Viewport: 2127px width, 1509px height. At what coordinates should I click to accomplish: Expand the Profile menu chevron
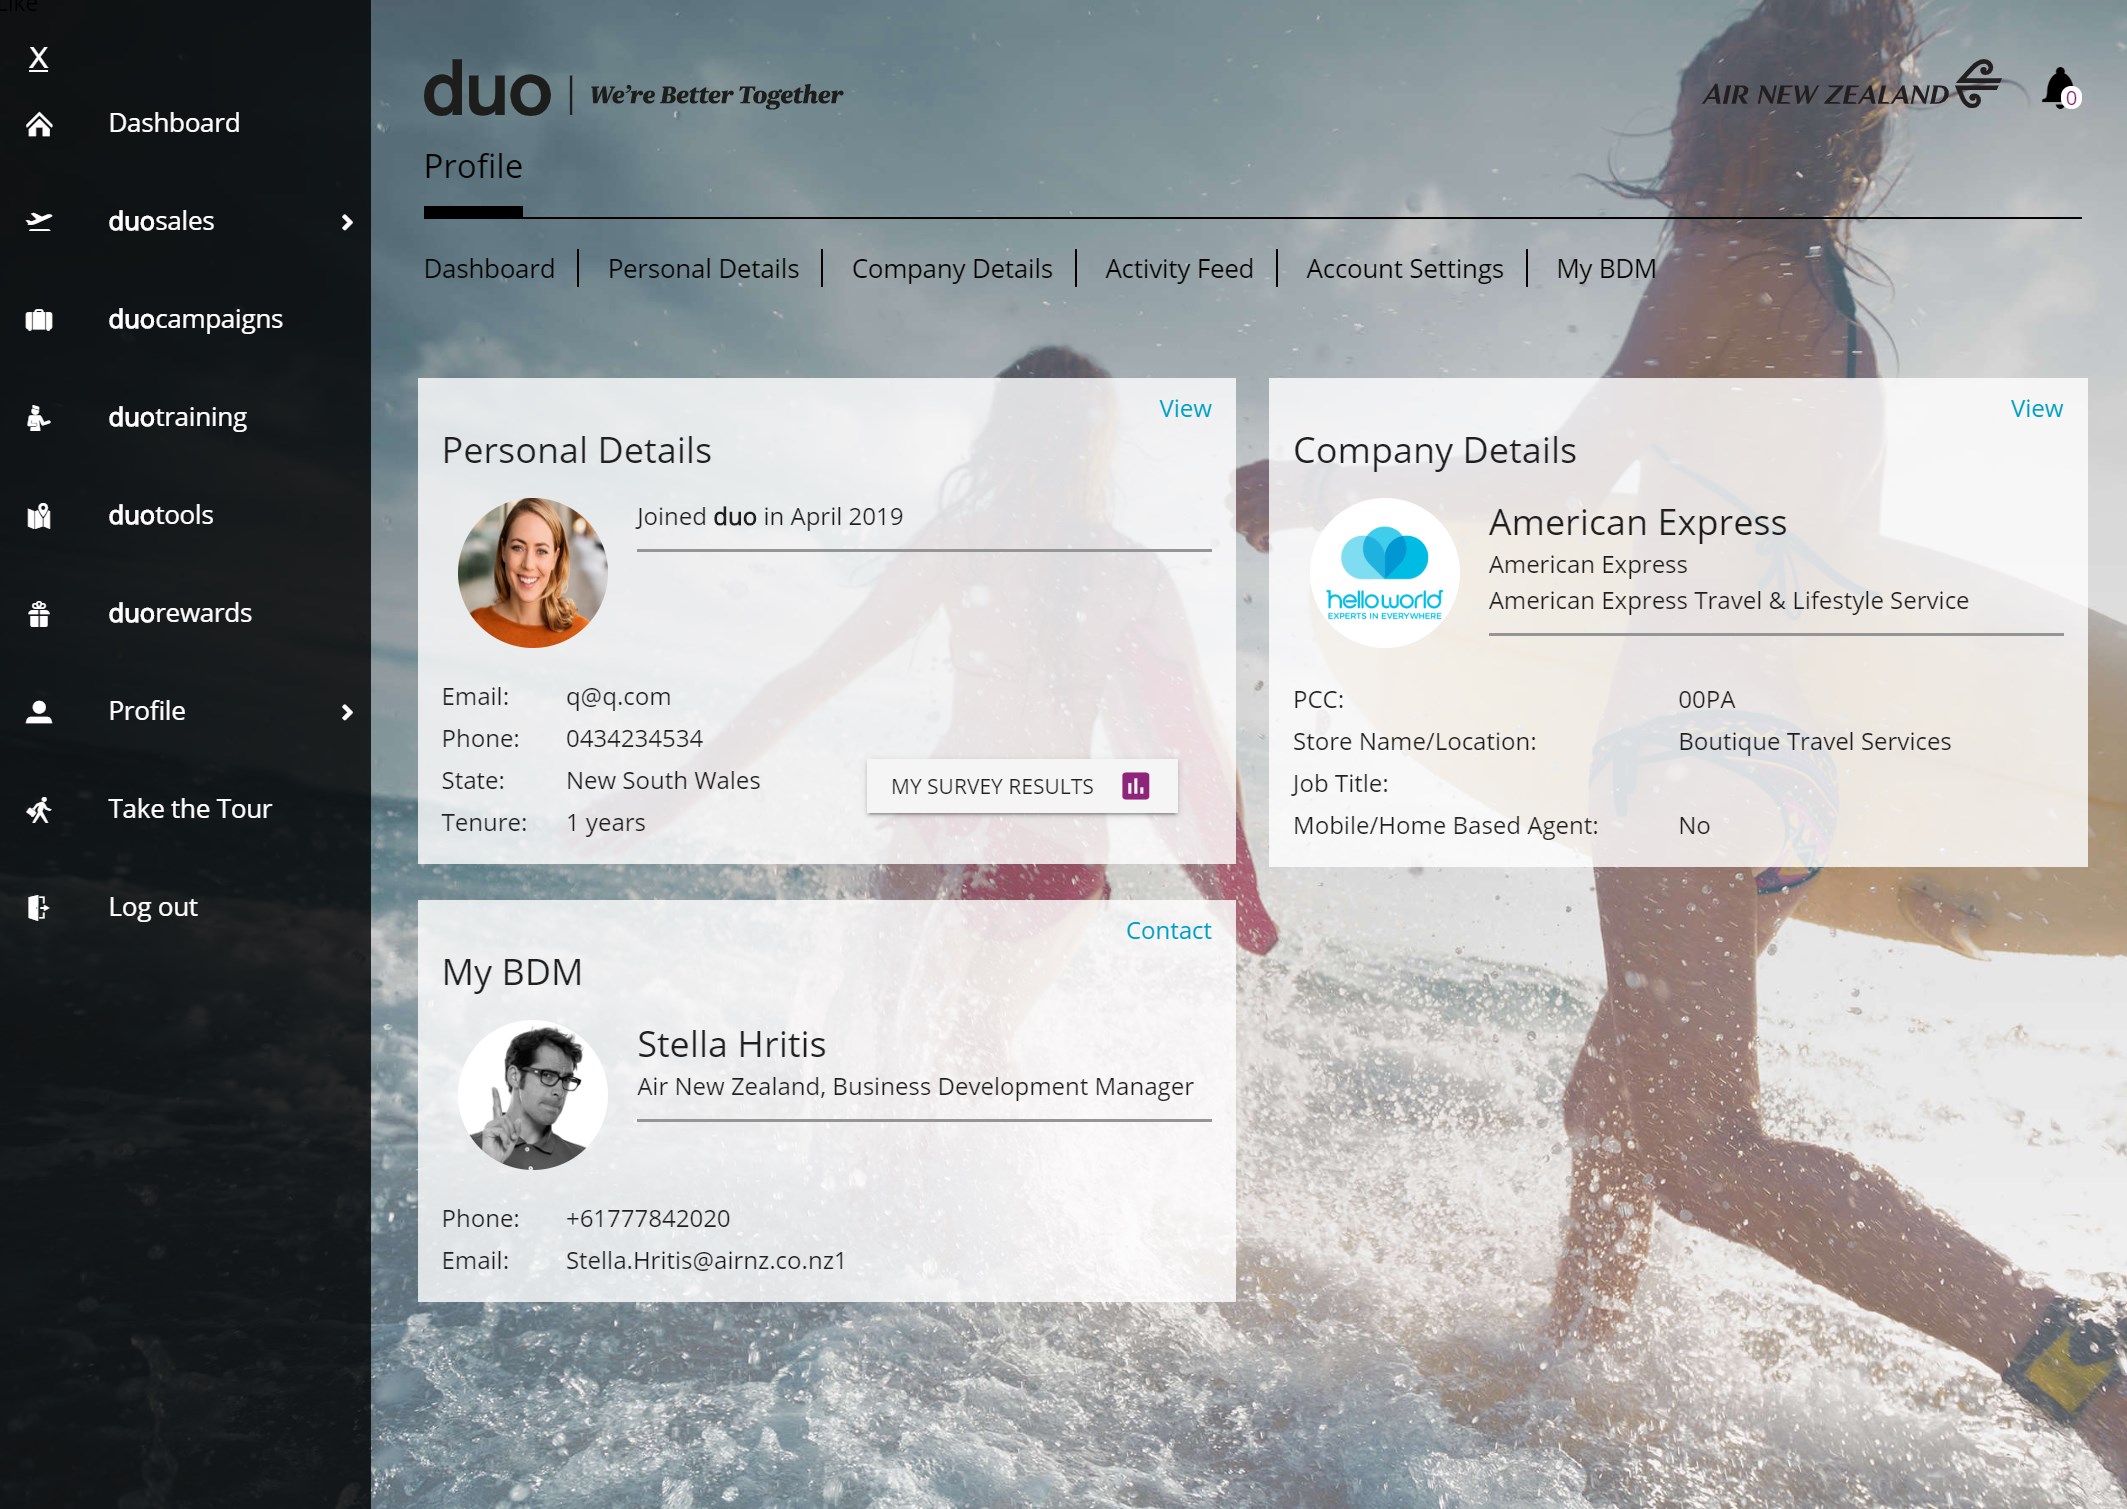[348, 713]
